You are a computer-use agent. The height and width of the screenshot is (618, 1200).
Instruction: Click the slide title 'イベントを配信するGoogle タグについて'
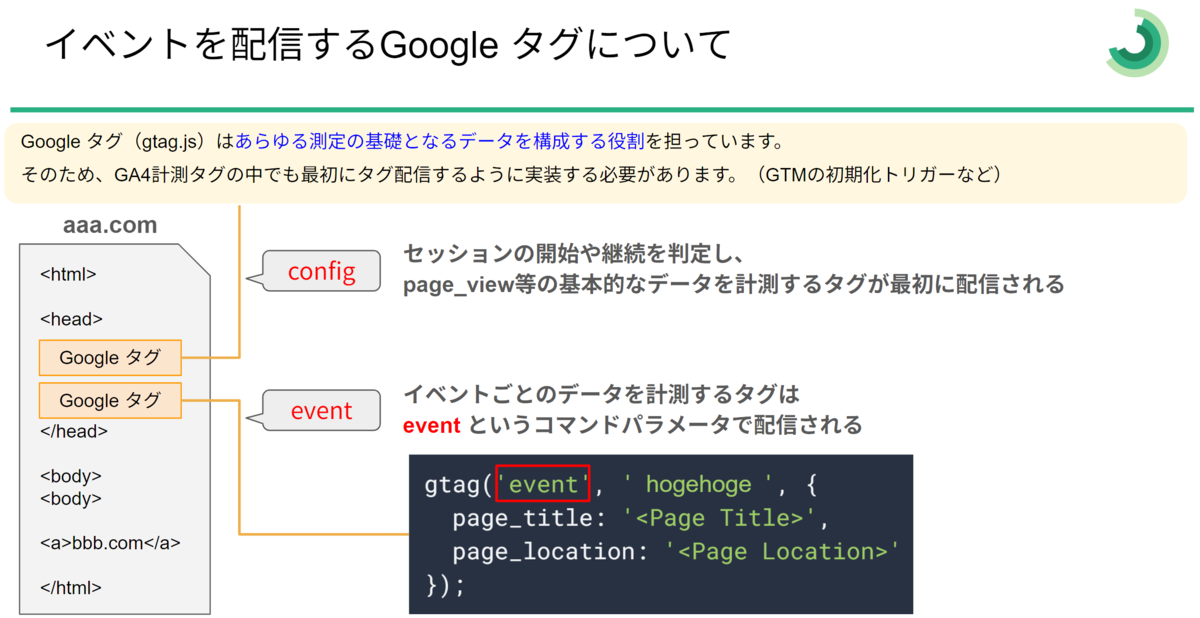389,44
